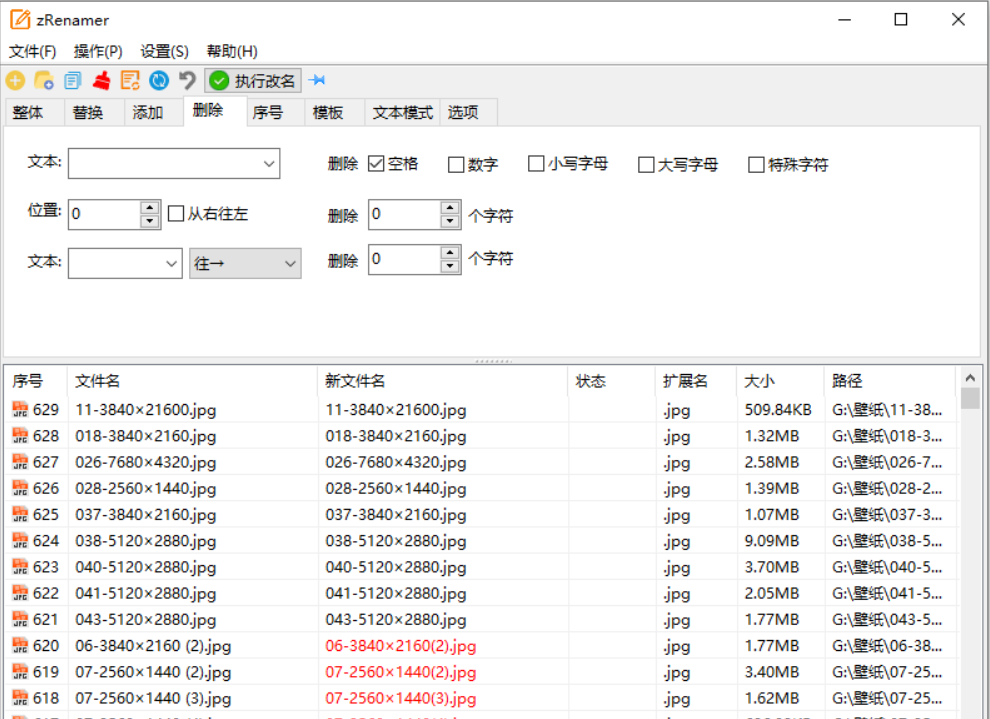Click JPG file icon in row 624
The width and height of the screenshot is (990, 719).
coord(20,541)
